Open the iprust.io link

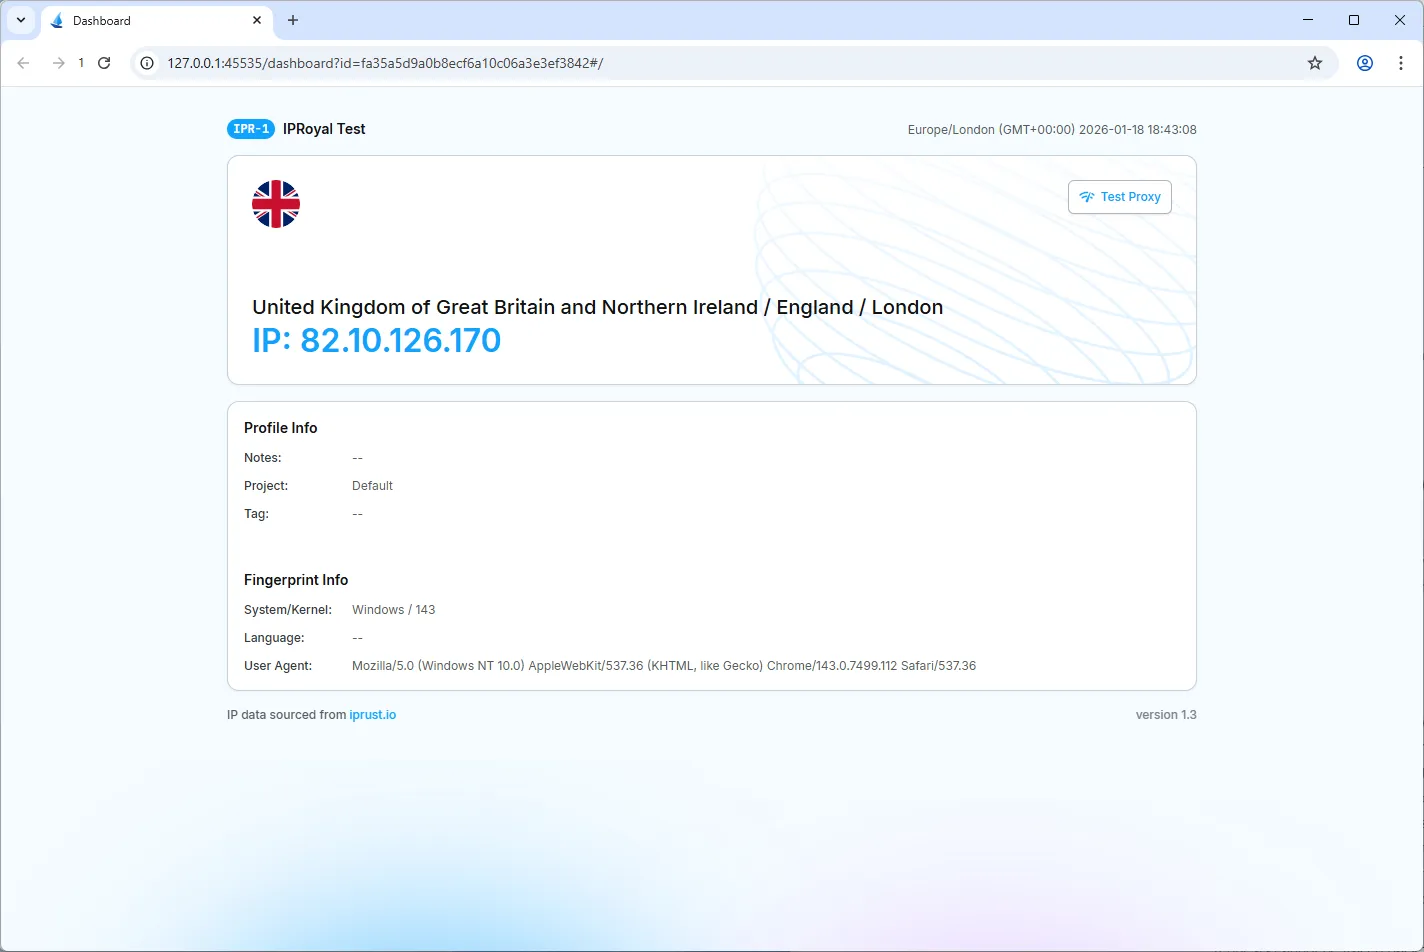372,715
